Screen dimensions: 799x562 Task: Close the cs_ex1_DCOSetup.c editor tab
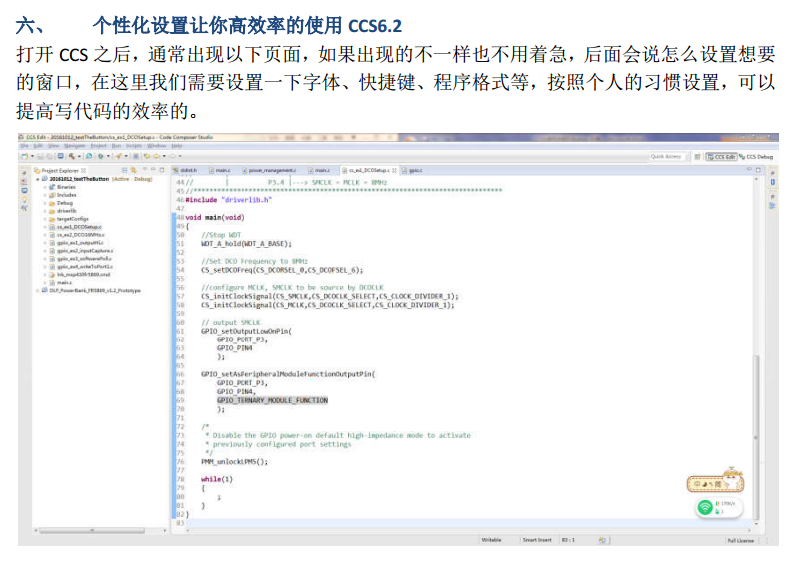[394, 170]
